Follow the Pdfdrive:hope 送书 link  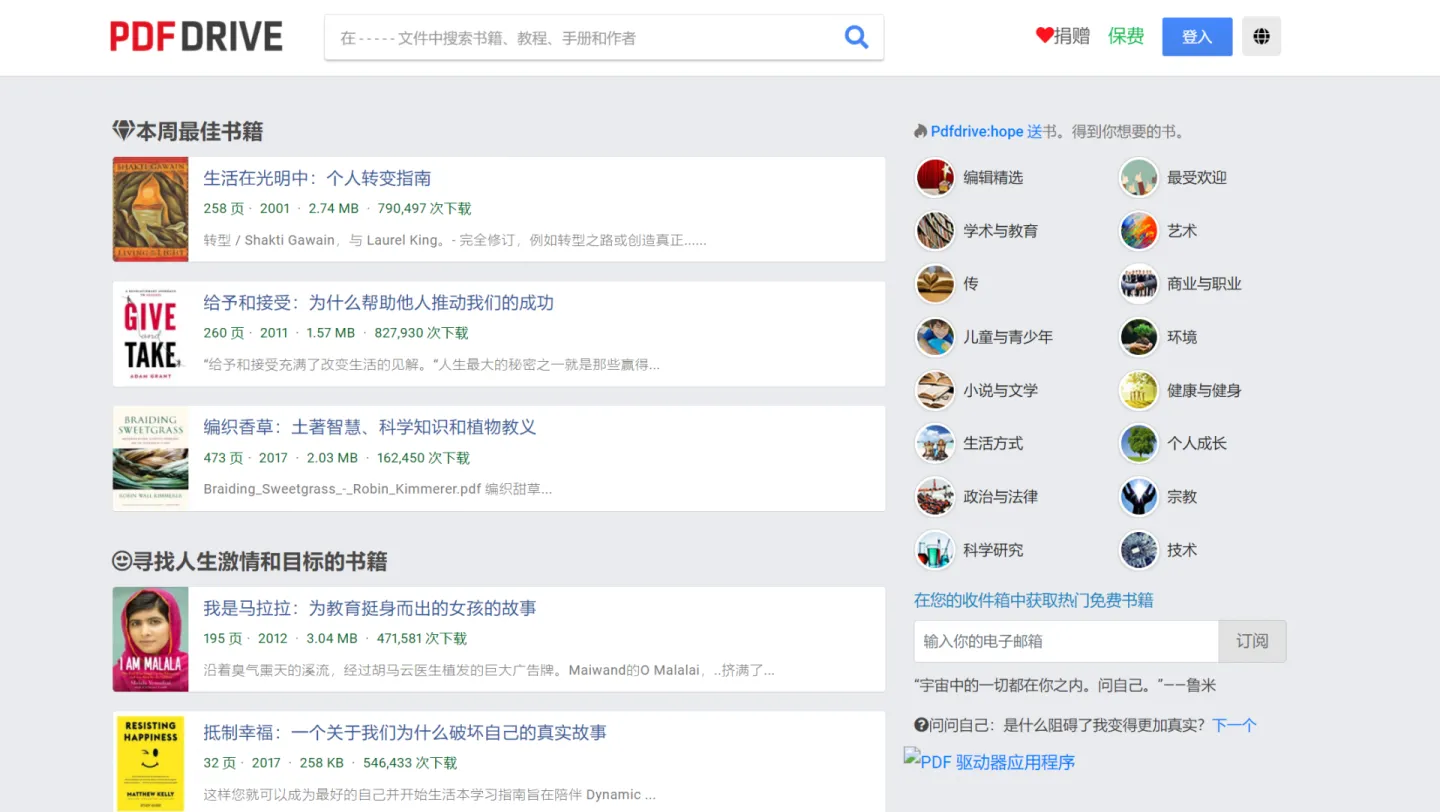pos(986,131)
